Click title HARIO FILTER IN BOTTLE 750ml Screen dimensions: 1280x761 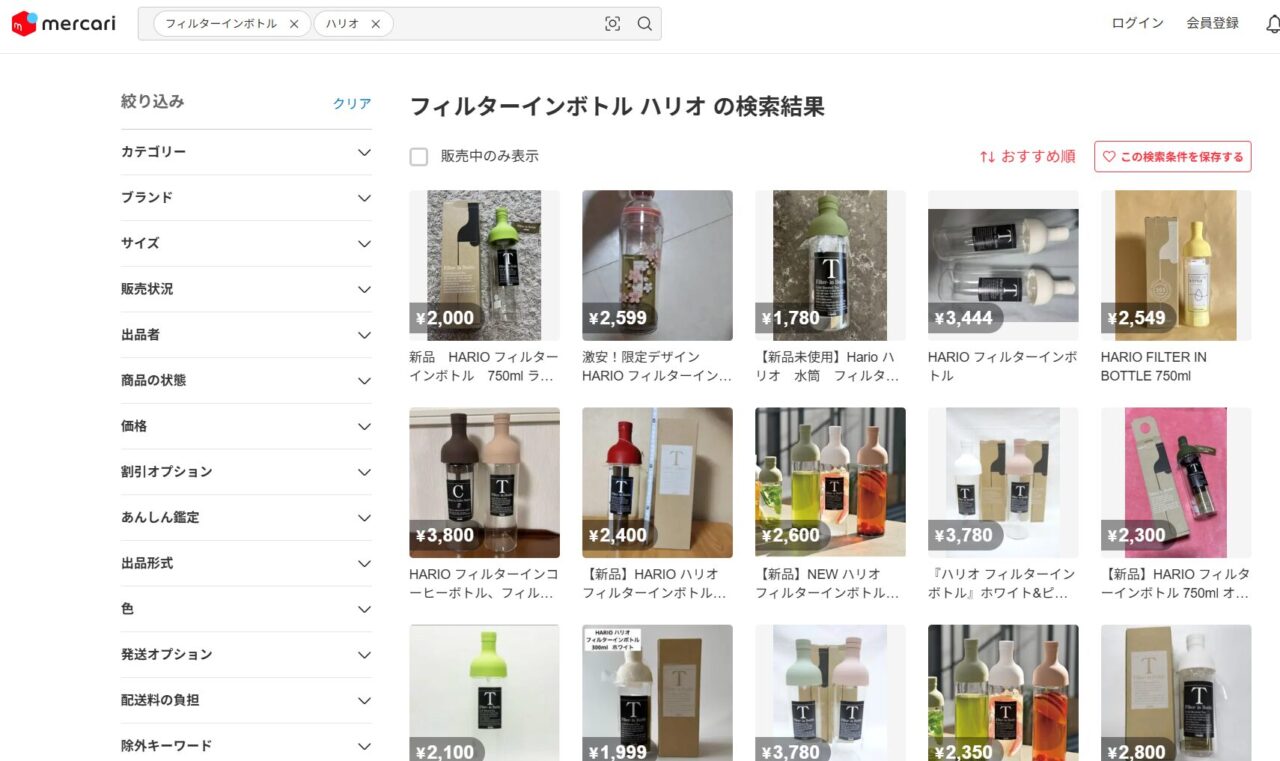click(x=1154, y=366)
